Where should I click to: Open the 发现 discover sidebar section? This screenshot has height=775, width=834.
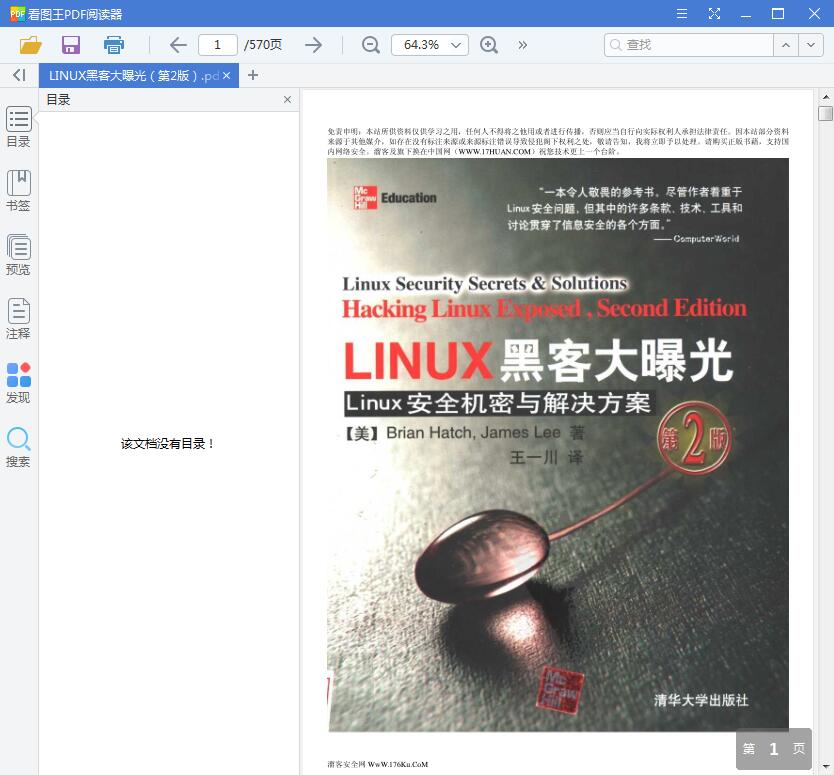(x=19, y=383)
